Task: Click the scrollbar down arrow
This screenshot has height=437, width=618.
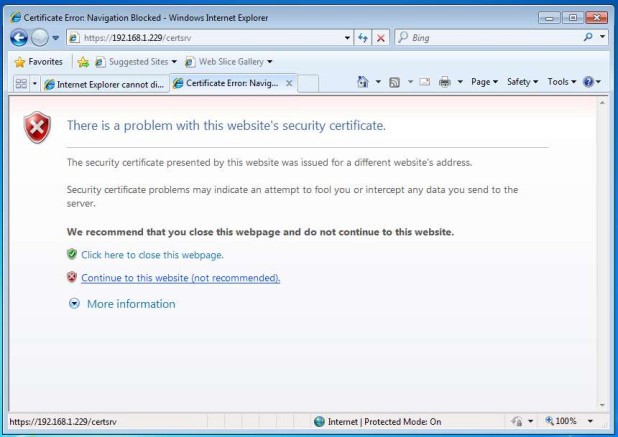Action: [x=602, y=405]
